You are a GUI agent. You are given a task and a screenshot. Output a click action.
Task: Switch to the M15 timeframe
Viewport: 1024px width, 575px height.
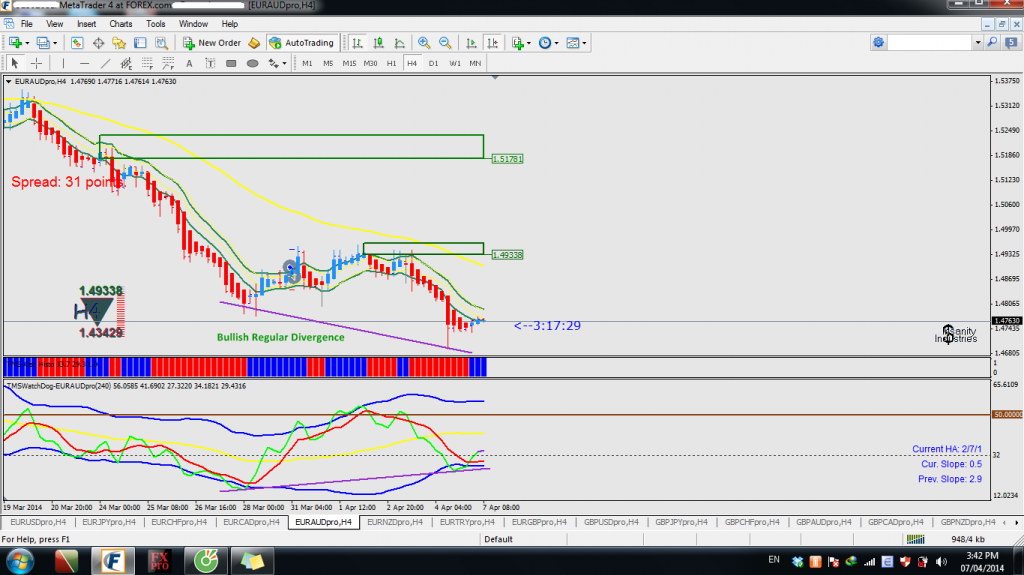point(349,63)
